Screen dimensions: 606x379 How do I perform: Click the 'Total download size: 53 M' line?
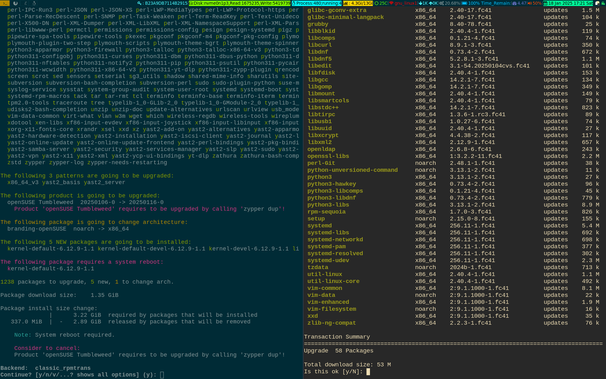click(347, 365)
